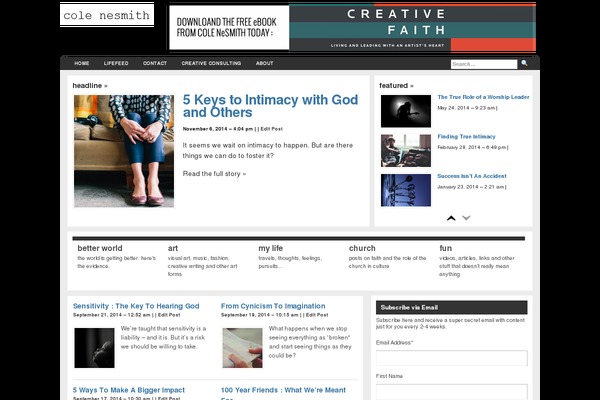Click the Sensitivity post dark thumbnail

click(95, 348)
